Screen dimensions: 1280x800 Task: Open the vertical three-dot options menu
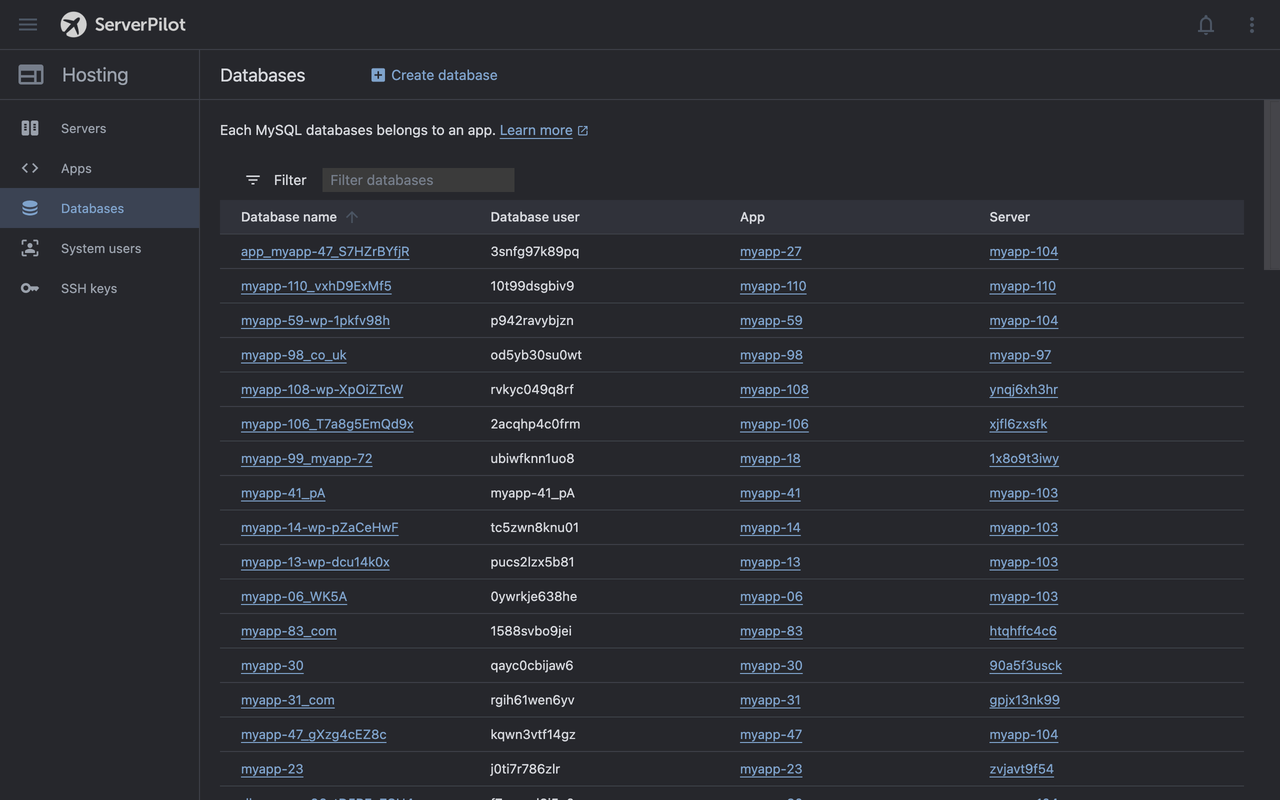(x=1251, y=25)
